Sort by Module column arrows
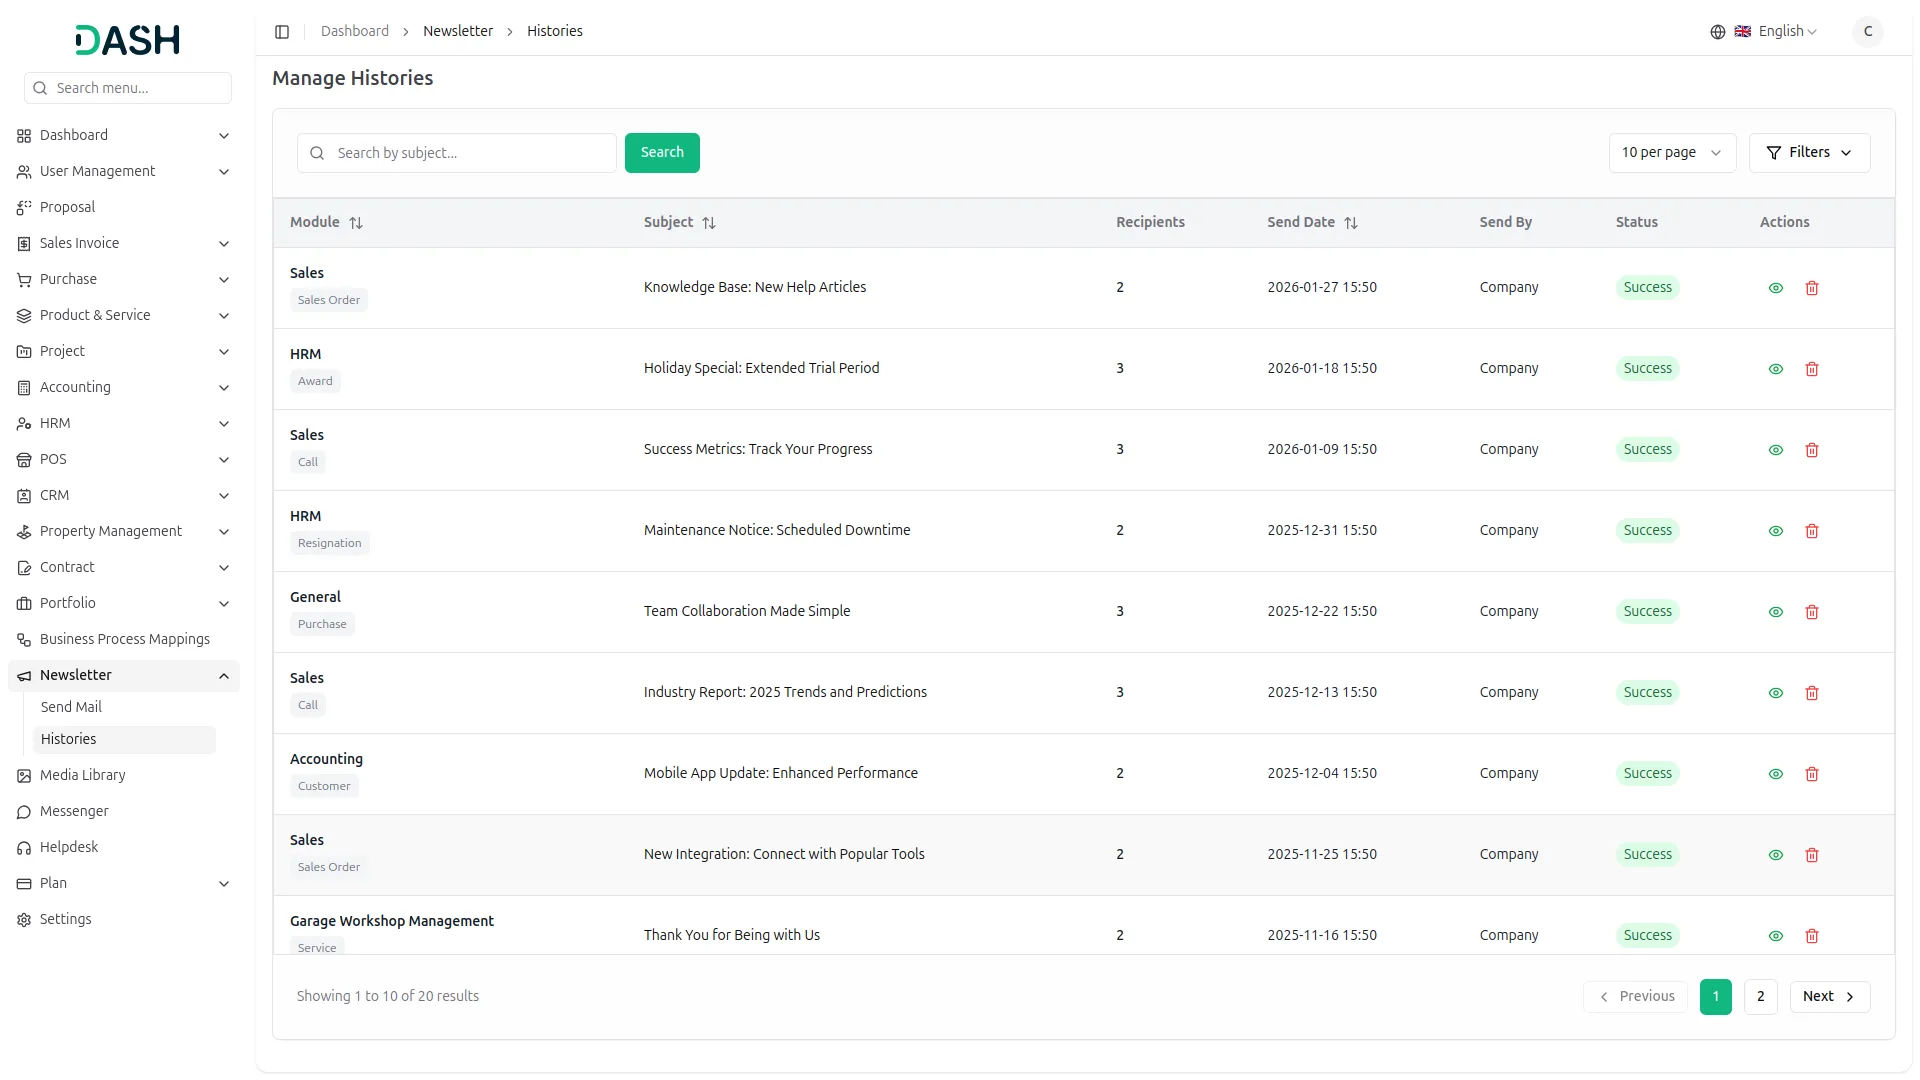Screen dimensions: 1920x1080 [356, 223]
